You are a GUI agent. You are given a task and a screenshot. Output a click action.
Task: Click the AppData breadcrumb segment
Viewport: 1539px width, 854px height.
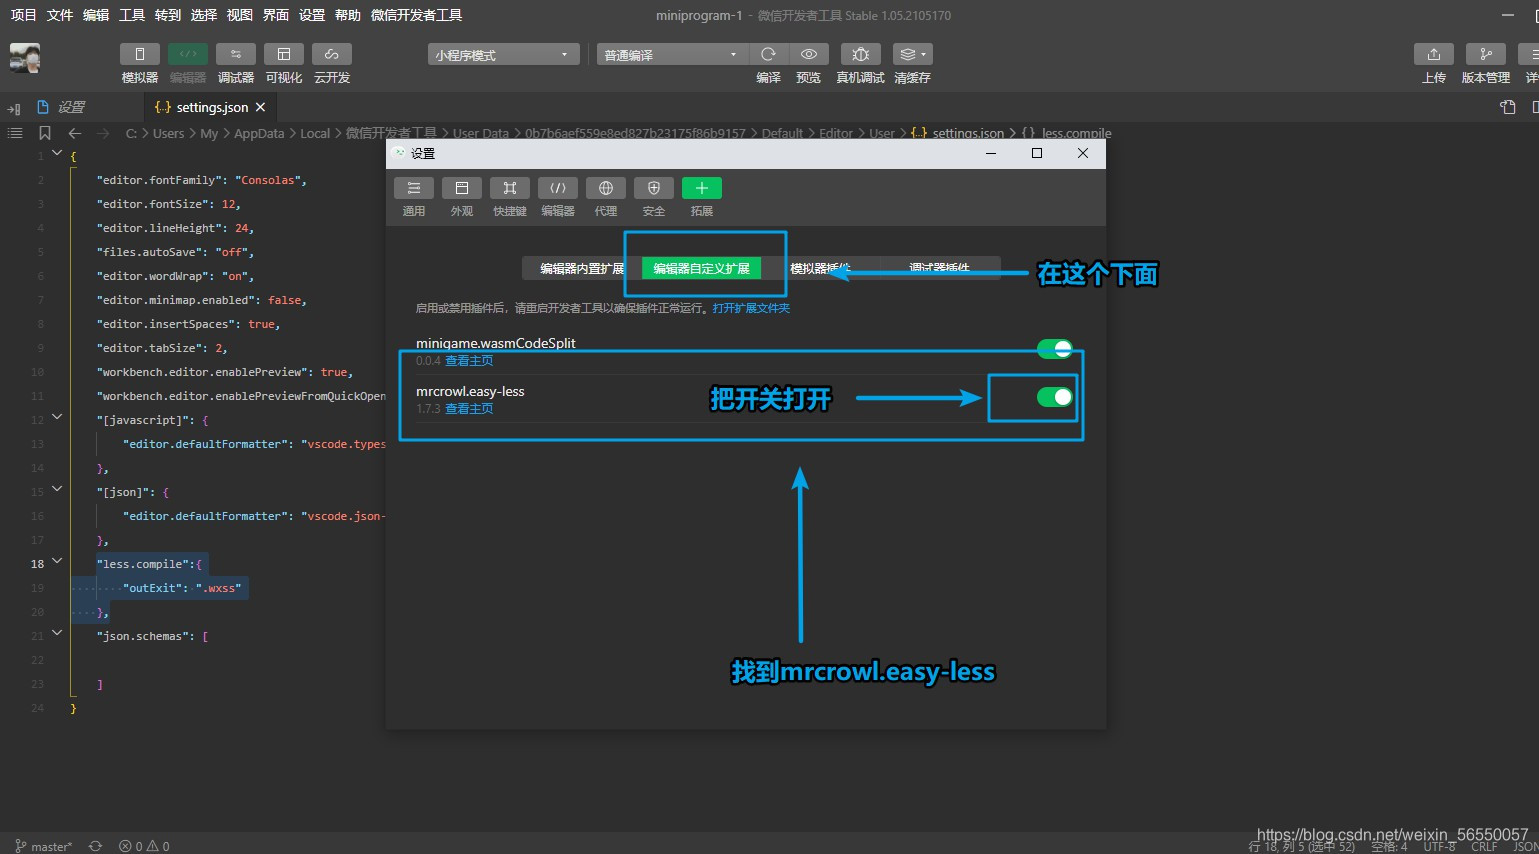(259, 133)
